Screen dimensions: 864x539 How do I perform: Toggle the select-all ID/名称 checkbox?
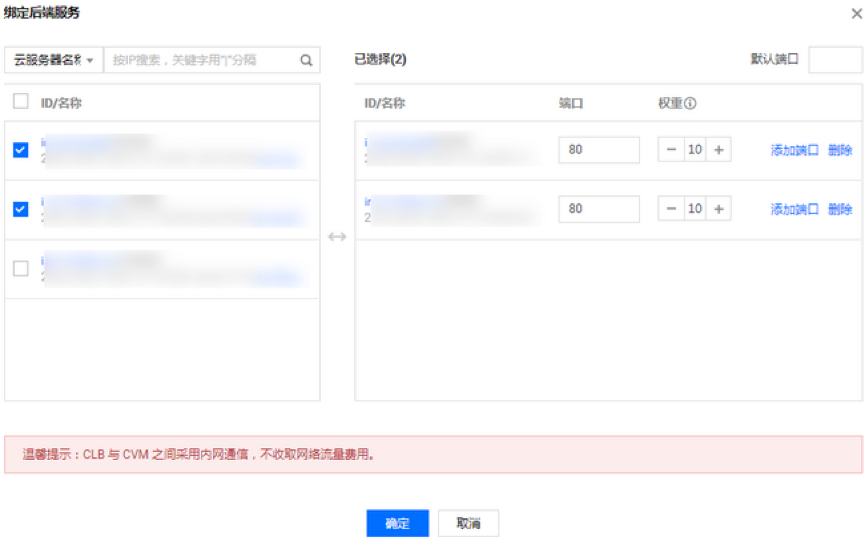pos(21,101)
